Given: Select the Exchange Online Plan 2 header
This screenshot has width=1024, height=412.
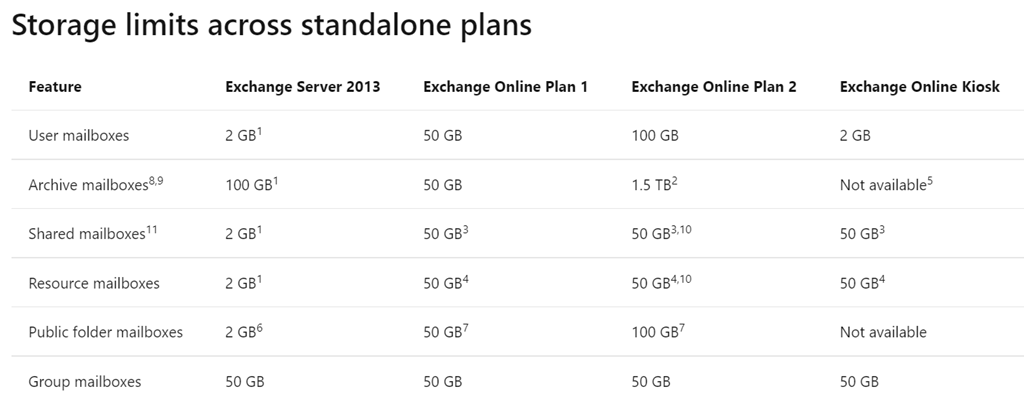Looking at the screenshot, I should click(714, 87).
